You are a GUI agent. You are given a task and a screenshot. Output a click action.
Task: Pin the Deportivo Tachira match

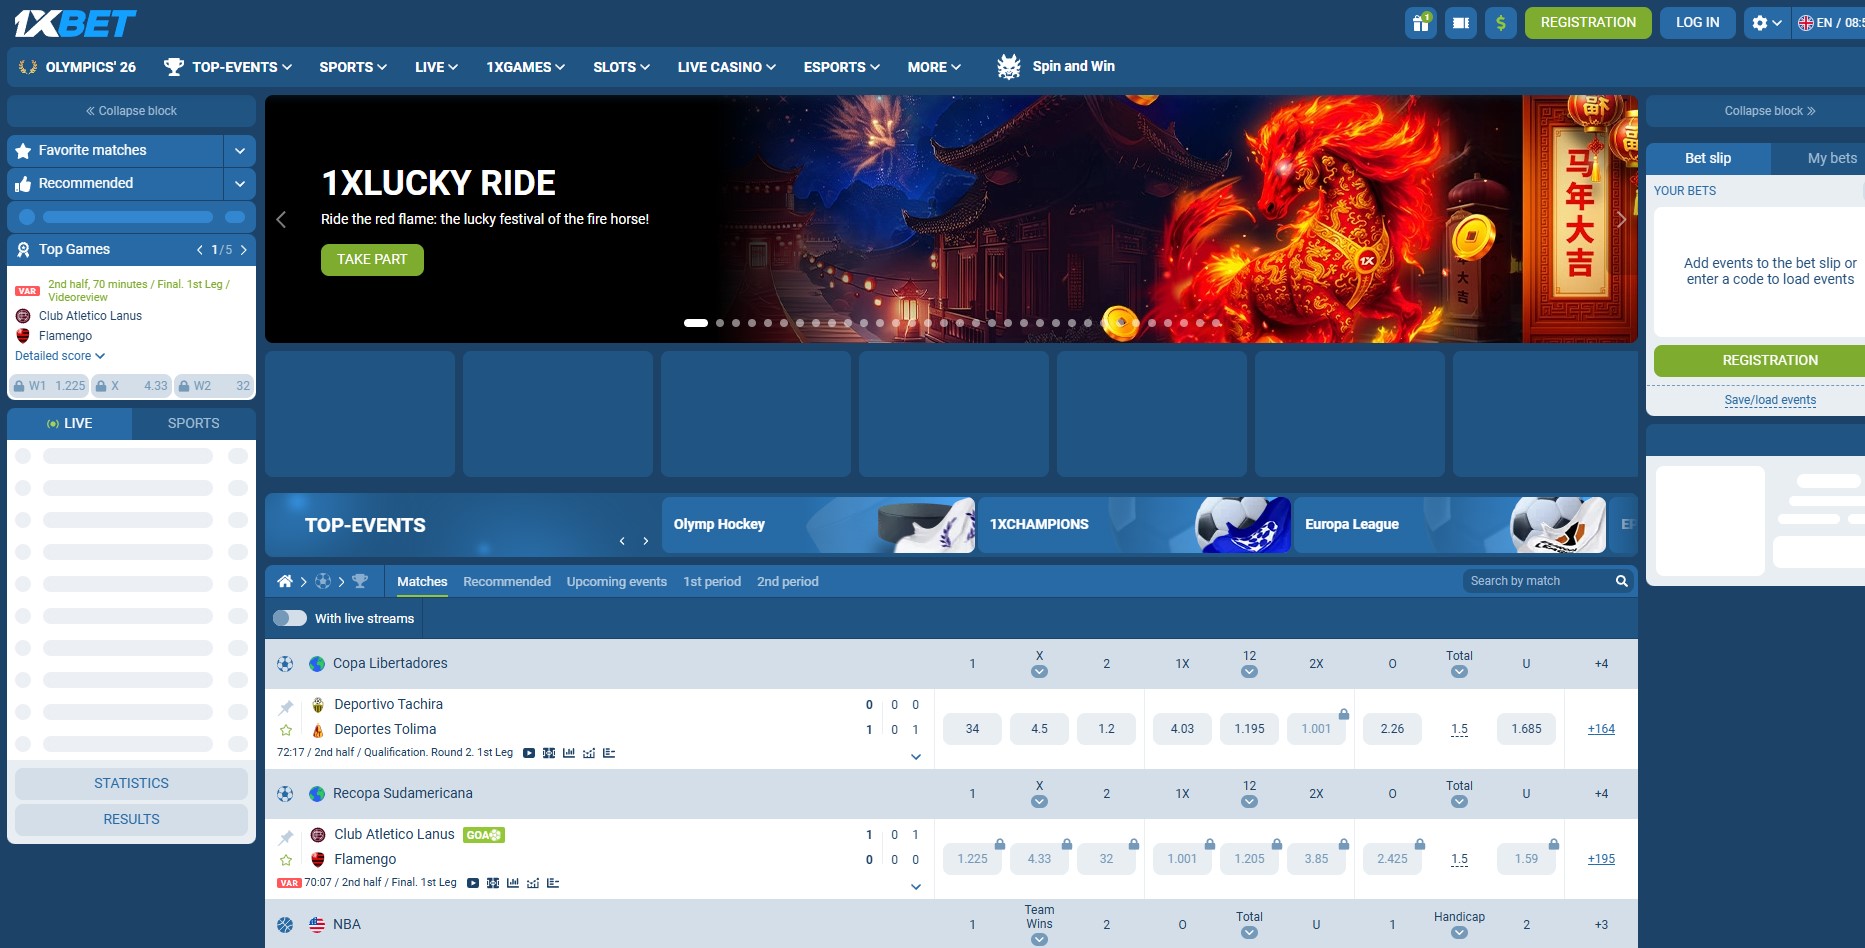click(286, 704)
